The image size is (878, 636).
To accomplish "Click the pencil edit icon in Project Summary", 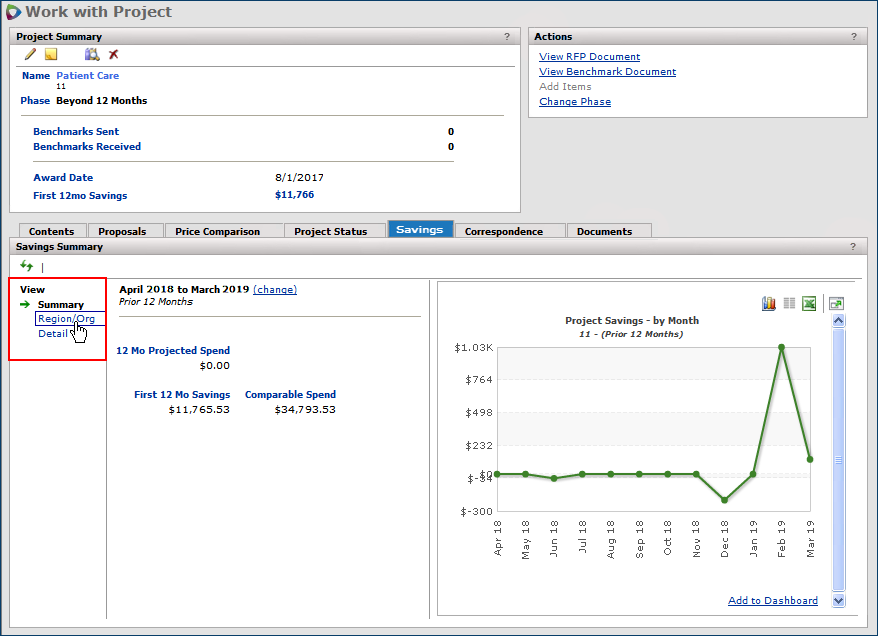I will [30, 55].
